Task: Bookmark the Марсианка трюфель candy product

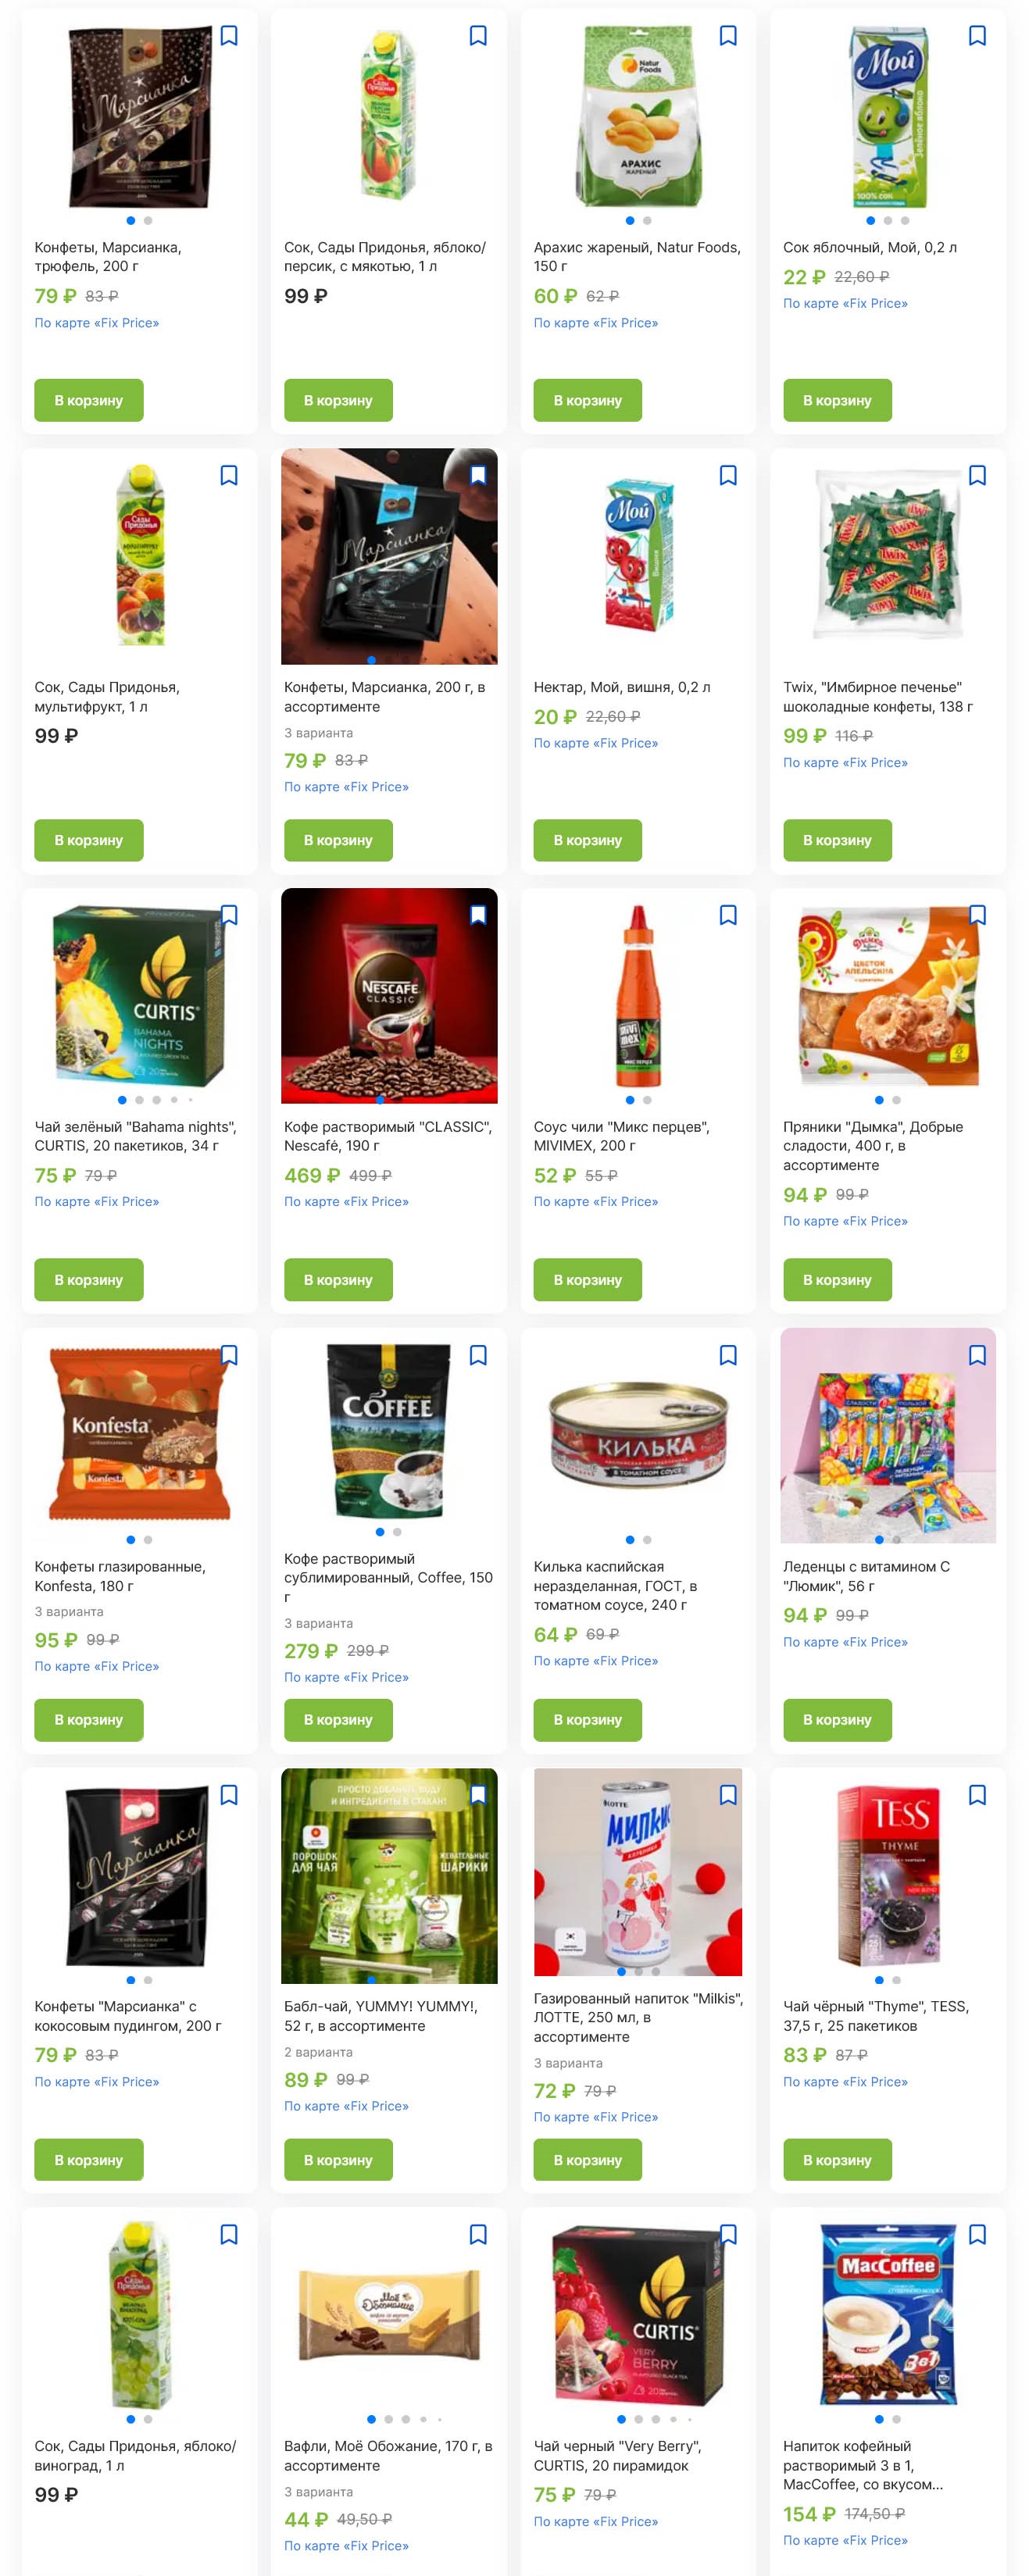Action: coord(229,36)
